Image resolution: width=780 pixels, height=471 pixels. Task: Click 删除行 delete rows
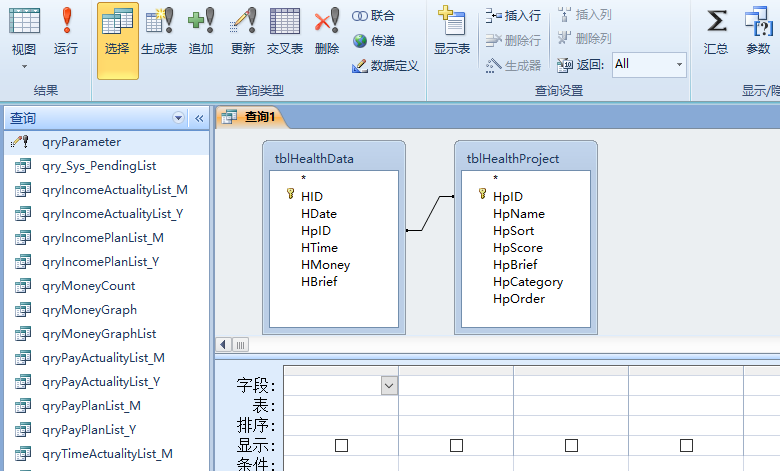pos(513,40)
